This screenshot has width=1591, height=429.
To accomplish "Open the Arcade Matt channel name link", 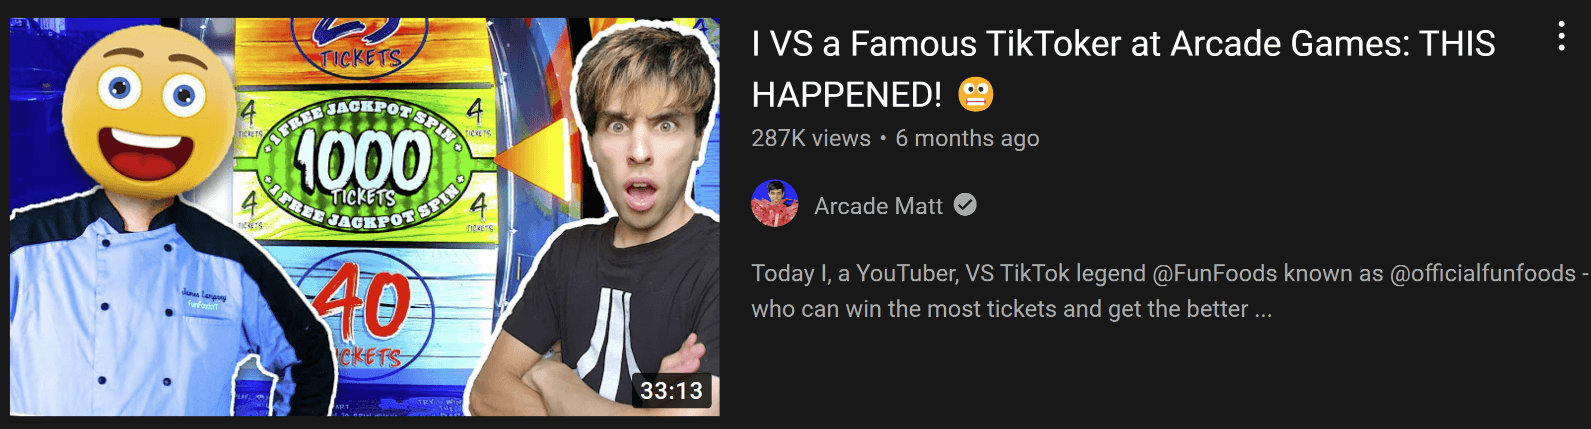I will [878, 206].
